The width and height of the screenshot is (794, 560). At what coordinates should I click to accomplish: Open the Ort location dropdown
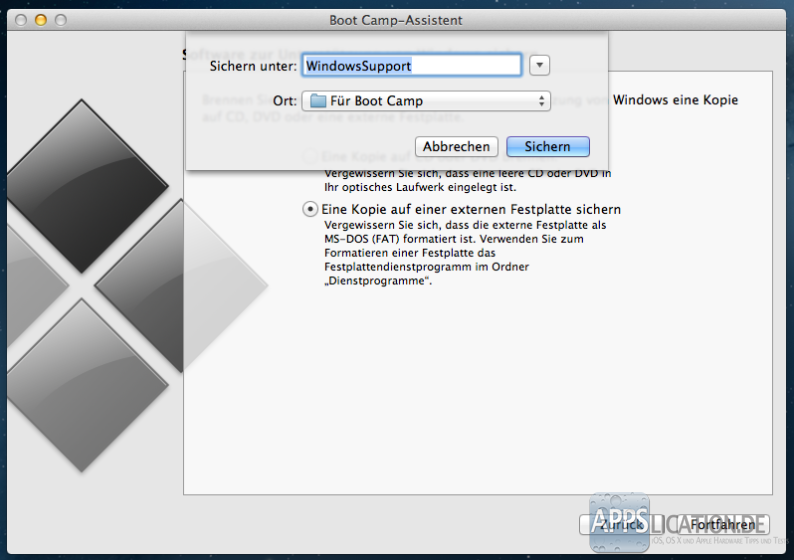point(426,101)
